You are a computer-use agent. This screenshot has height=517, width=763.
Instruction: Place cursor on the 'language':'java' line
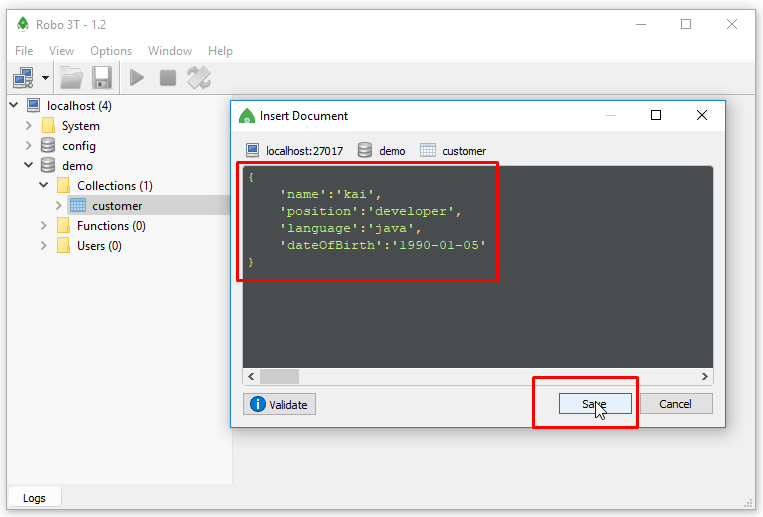point(350,228)
